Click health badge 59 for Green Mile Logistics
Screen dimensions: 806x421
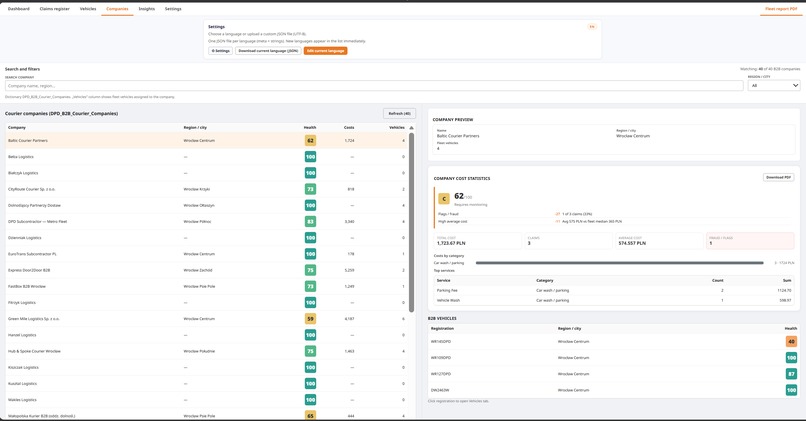tap(310, 319)
